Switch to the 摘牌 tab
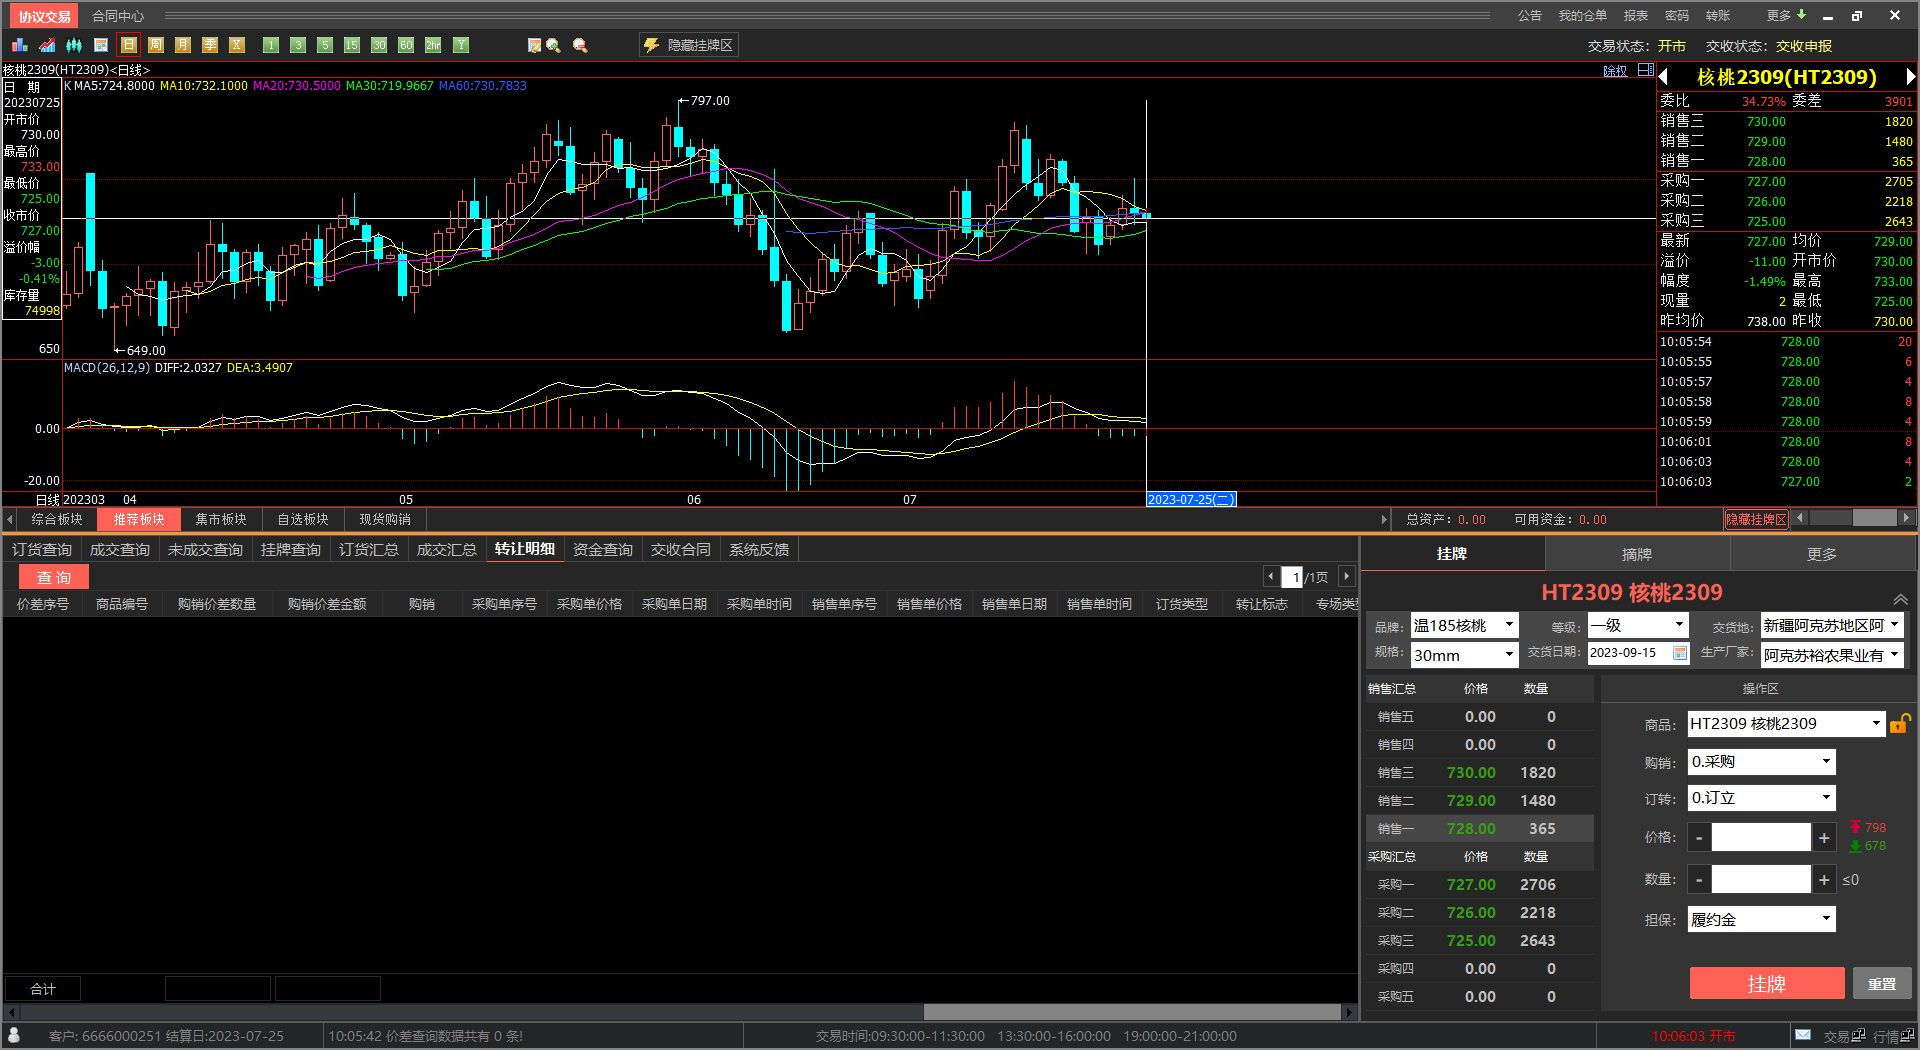 pyautogui.click(x=1637, y=554)
